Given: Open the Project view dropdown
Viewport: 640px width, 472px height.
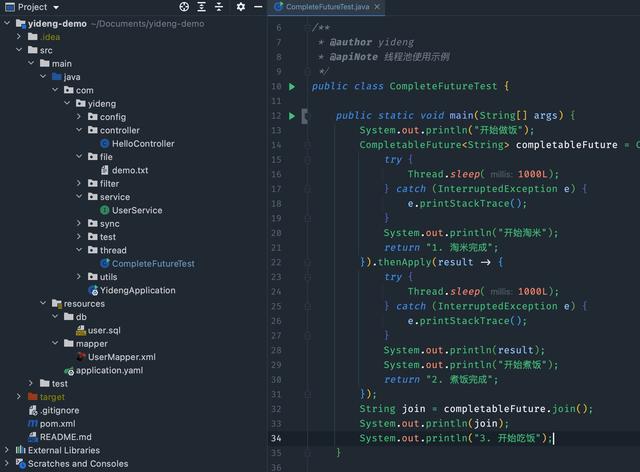Looking at the screenshot, I should pos(56,7).
